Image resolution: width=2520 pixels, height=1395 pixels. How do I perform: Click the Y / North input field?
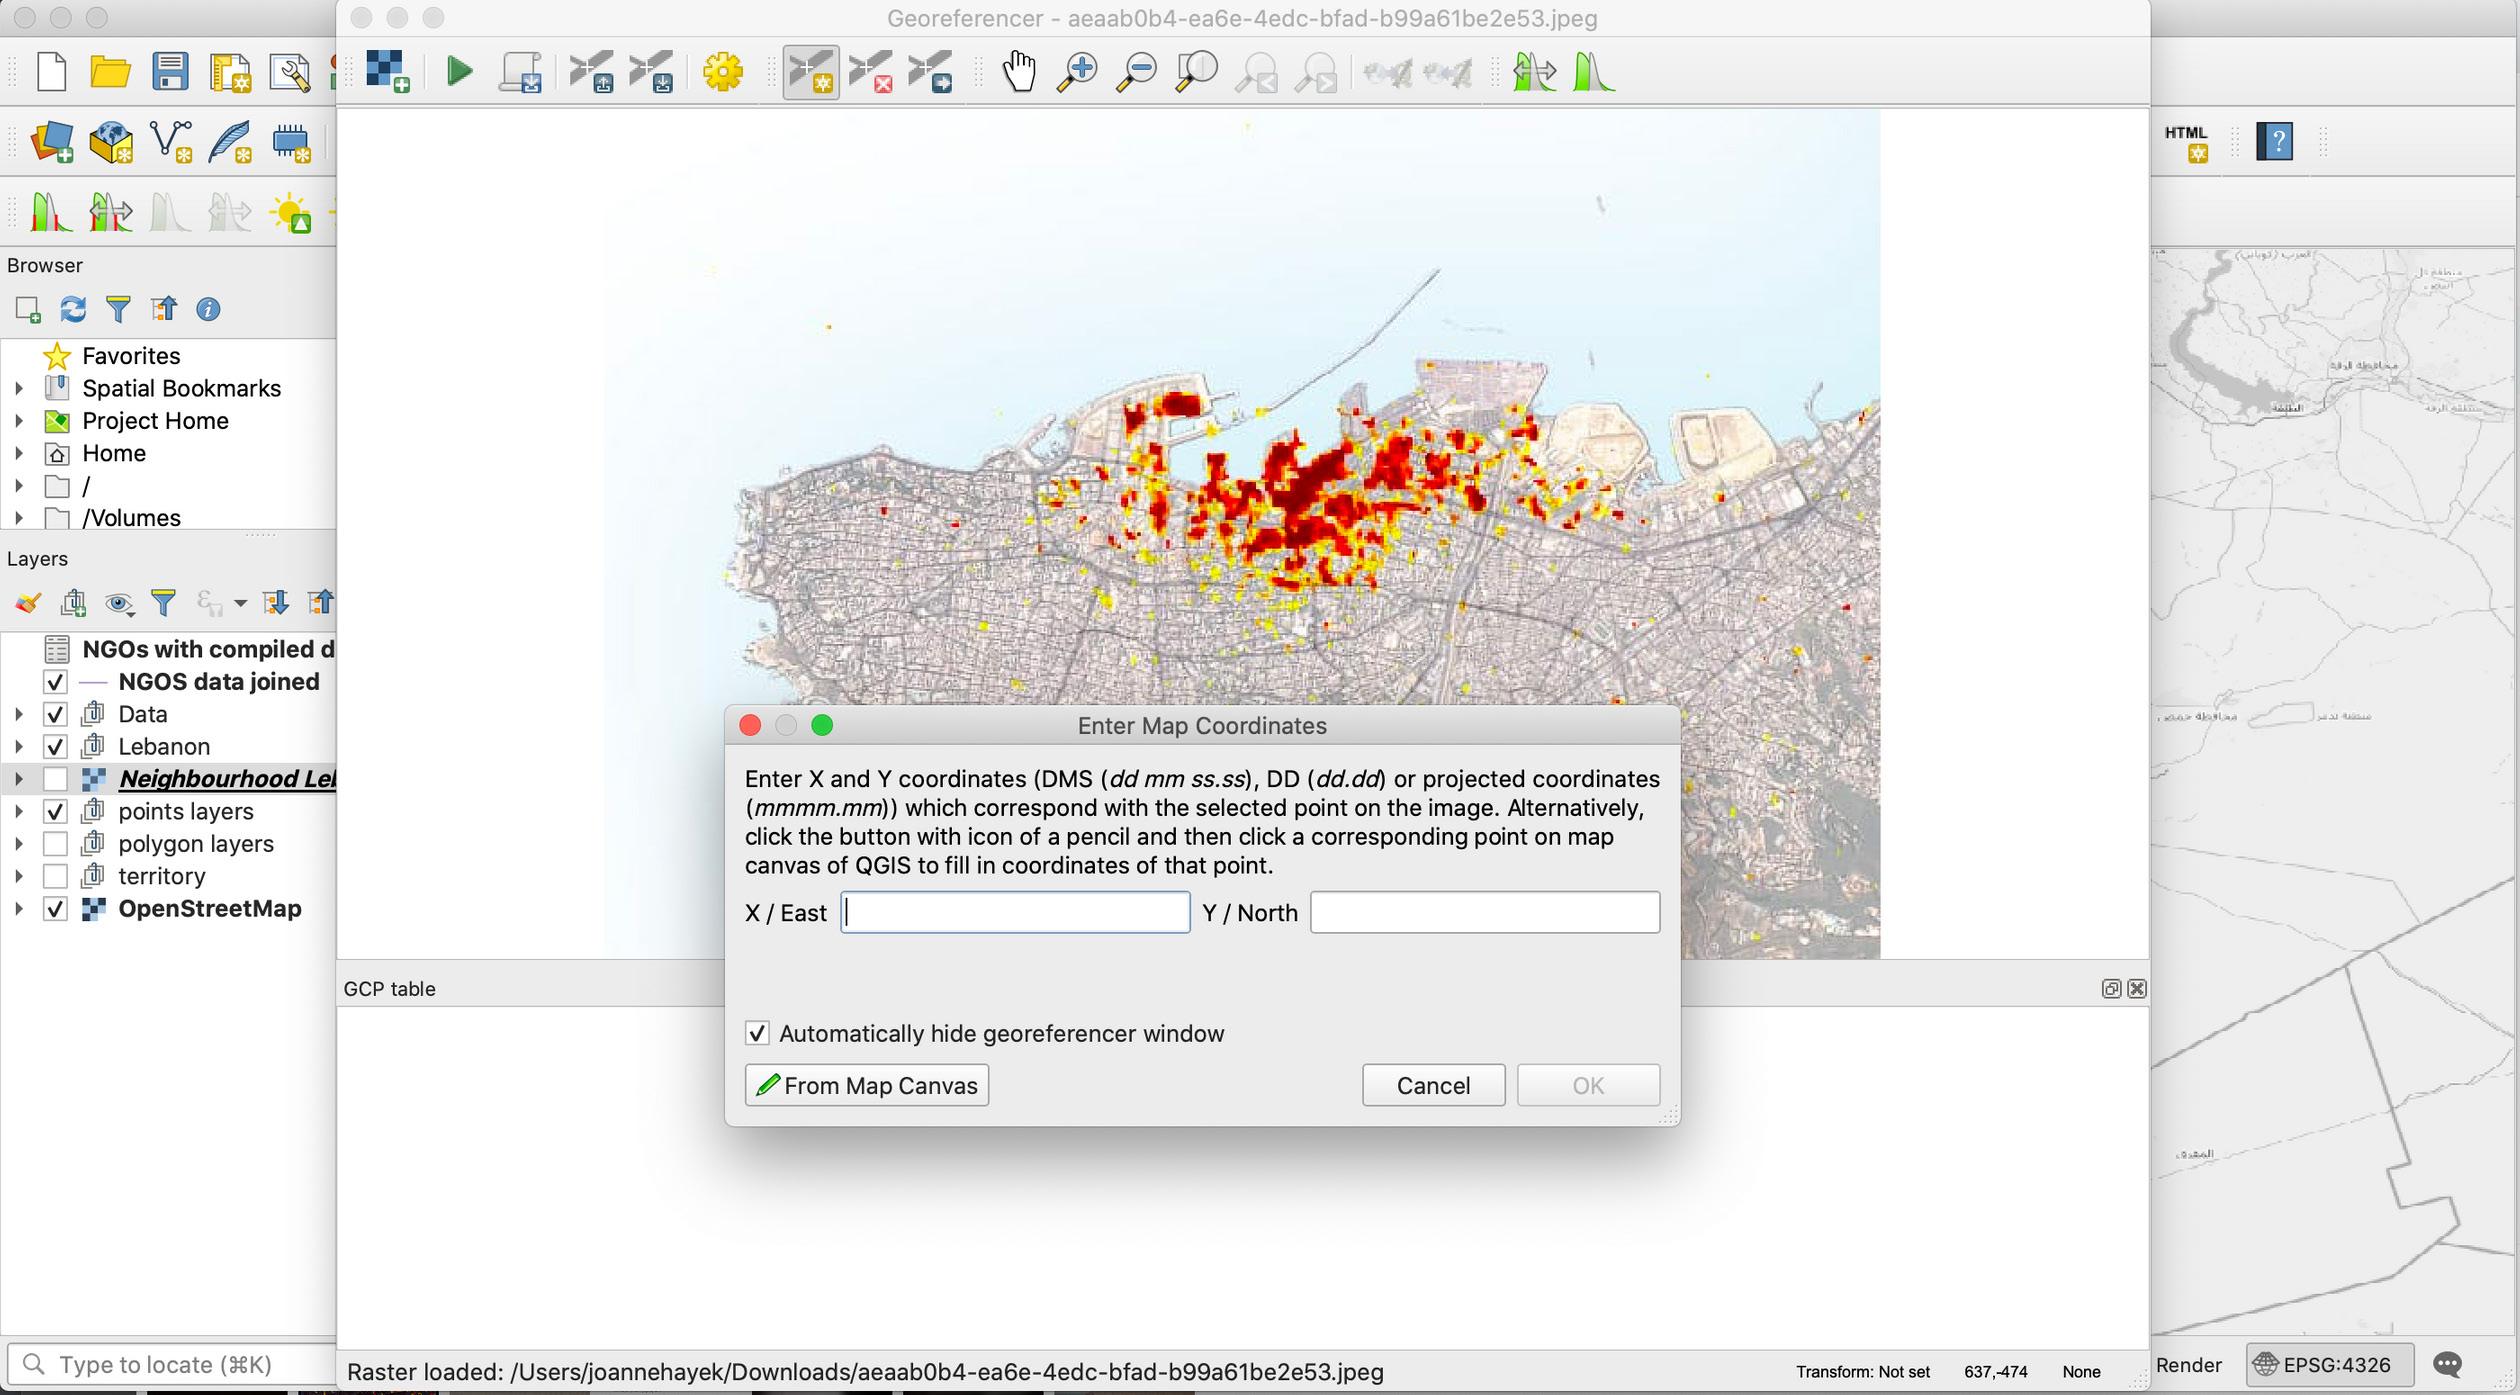[1484, 912]
